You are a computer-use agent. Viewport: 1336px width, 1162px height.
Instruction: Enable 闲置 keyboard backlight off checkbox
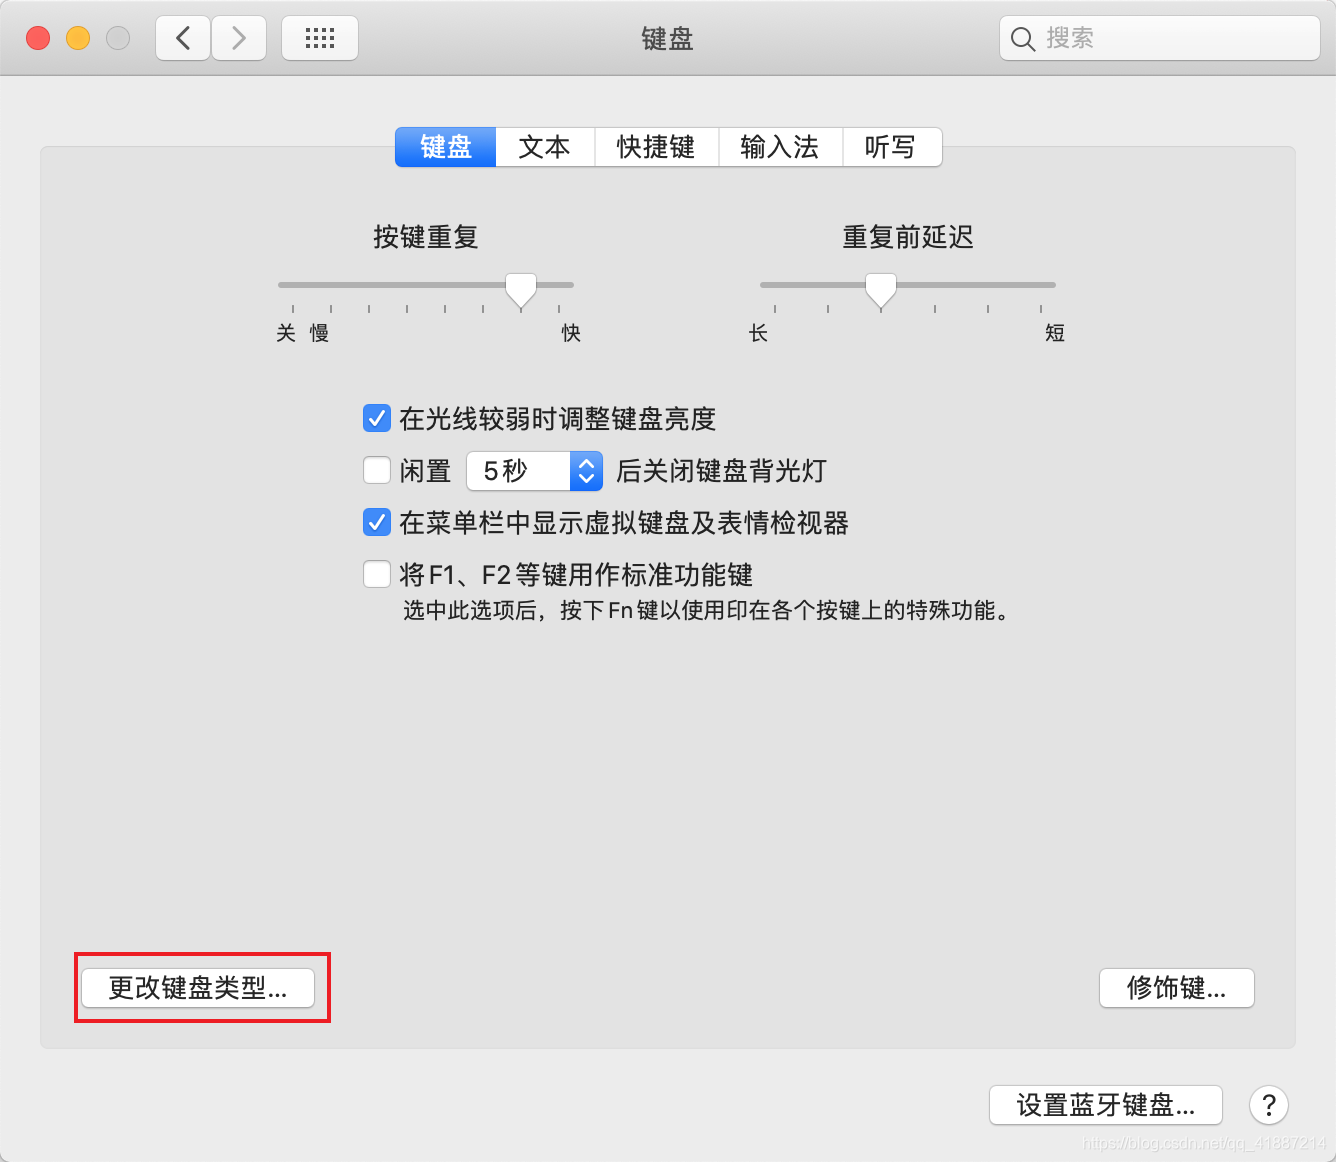click(377, 470)
